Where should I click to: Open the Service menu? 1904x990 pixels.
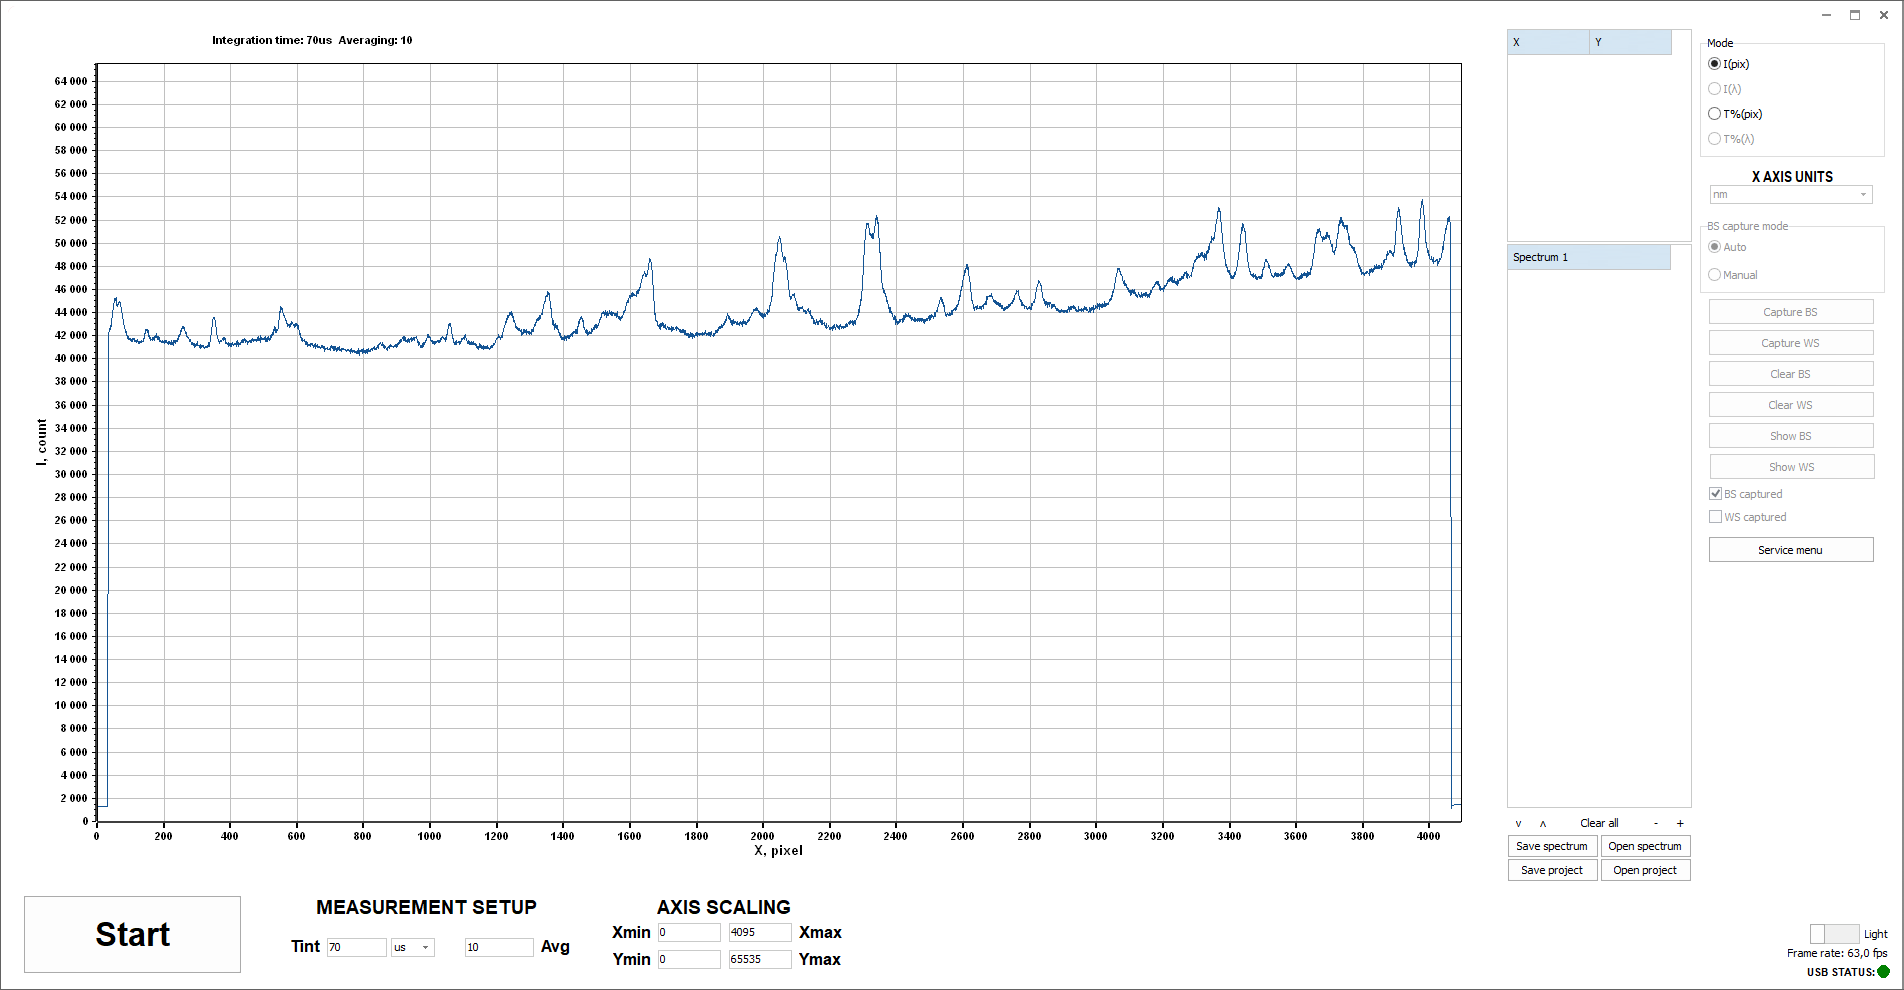pos(1790,550)
